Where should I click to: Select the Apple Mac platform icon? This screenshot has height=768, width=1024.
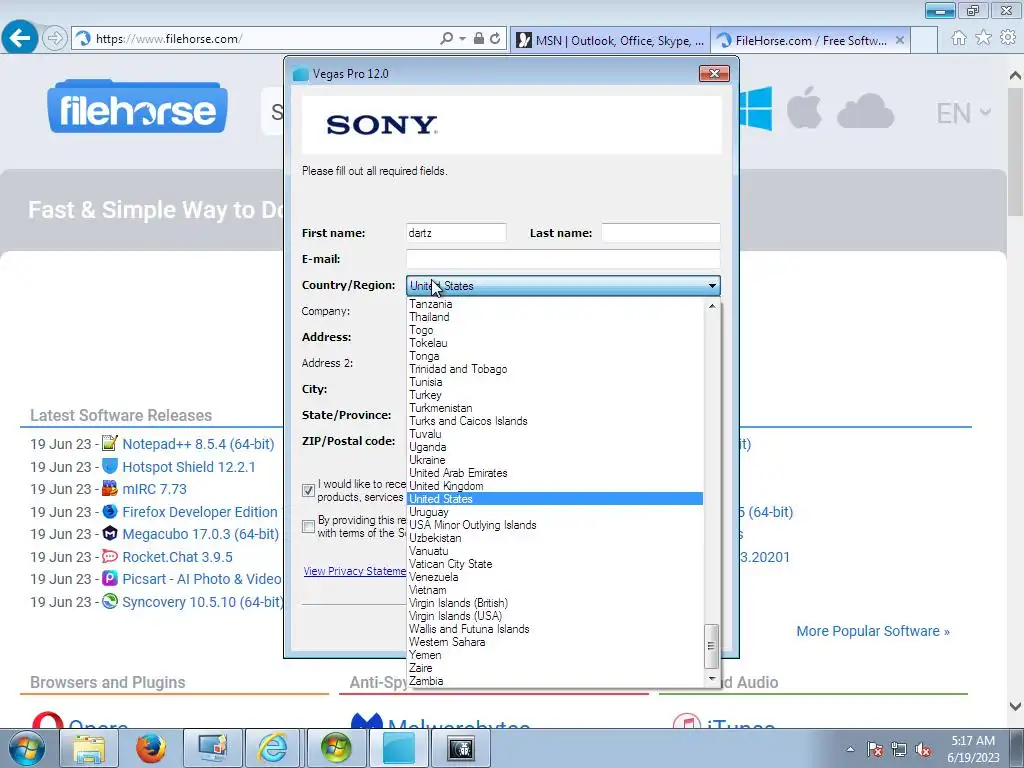804,108
